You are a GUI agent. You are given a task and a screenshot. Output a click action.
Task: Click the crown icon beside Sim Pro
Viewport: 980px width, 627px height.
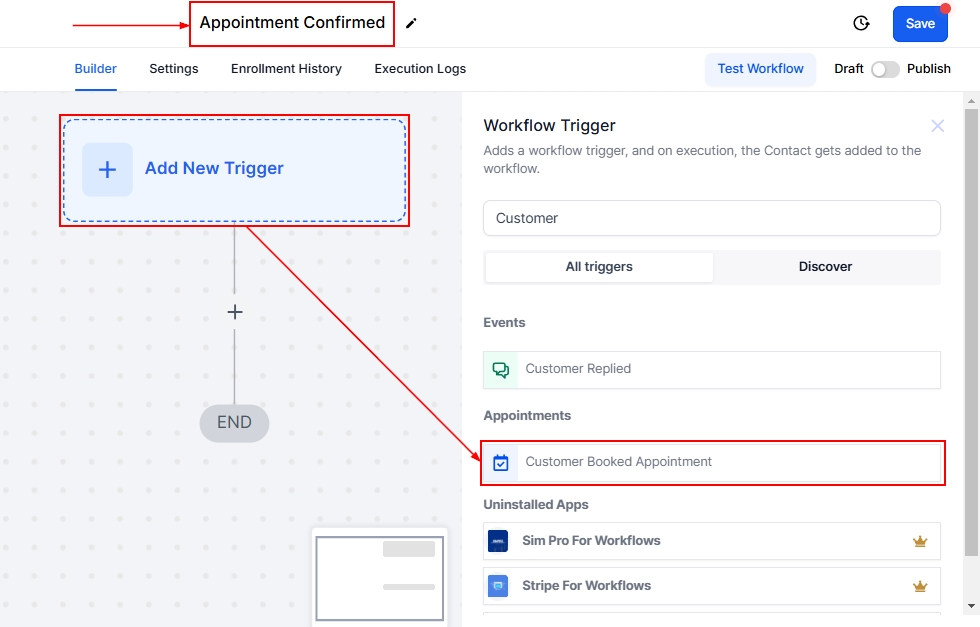click(920, 541)
